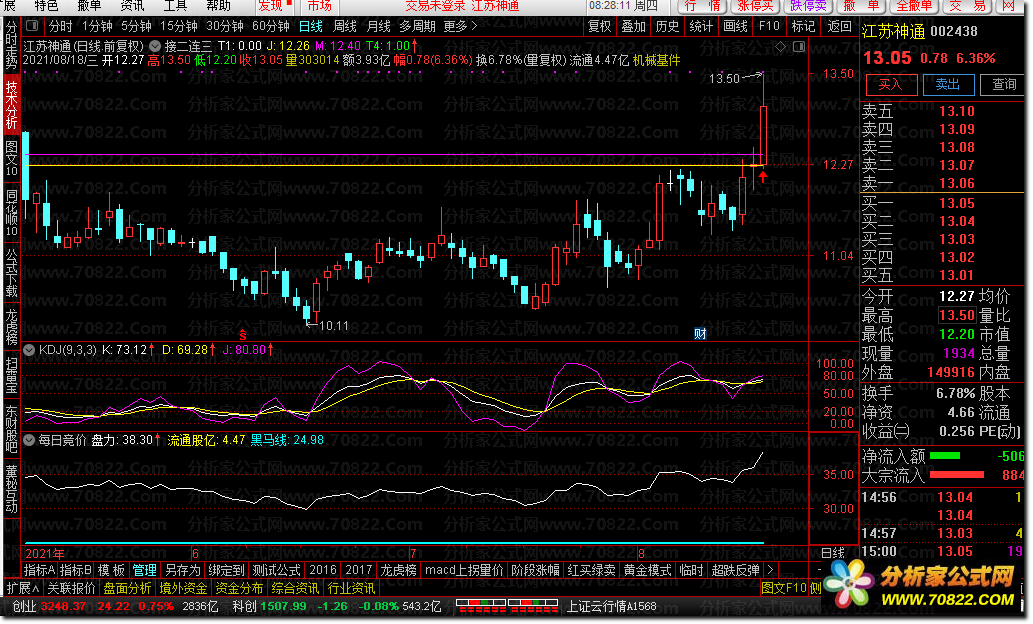
Task: Select 公式下载 in left sidebar
Action: (x=11, y=273)
